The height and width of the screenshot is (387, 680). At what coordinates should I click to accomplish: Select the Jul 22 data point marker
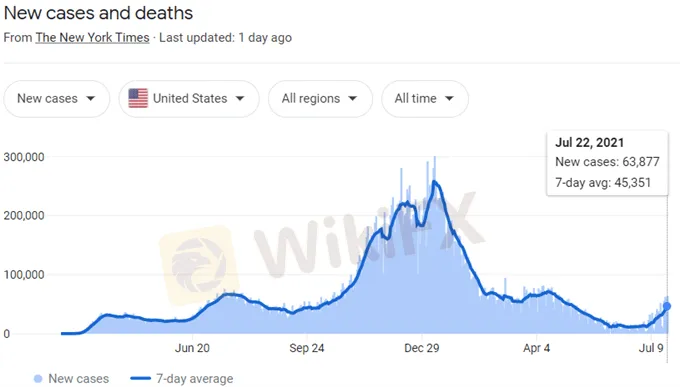(667, 306)
